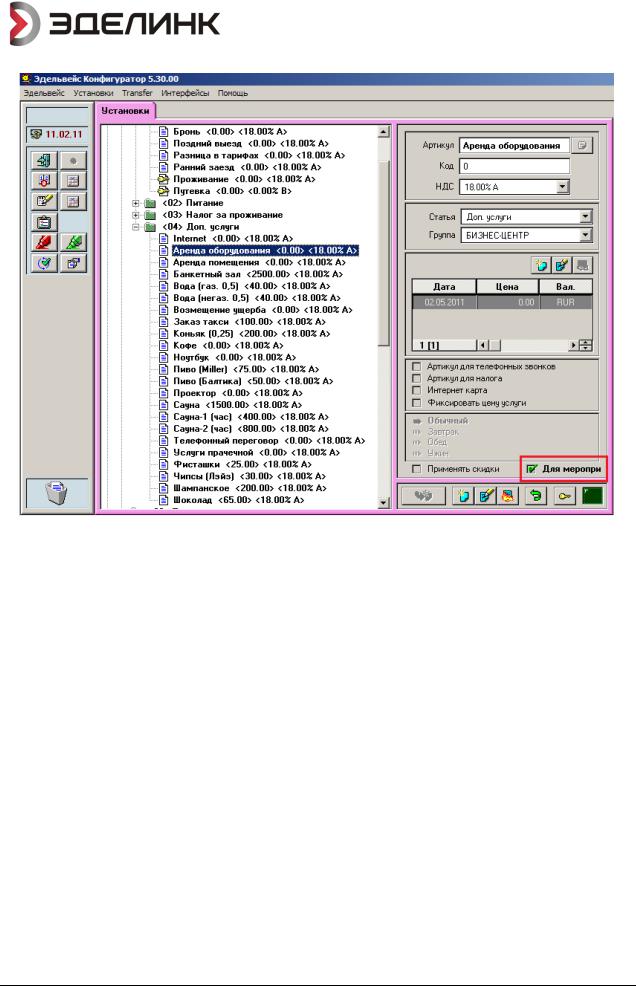Collapse the <04> Доп. услуги folder
Screen dimensions: 636x986
click(x=136, y=227)
